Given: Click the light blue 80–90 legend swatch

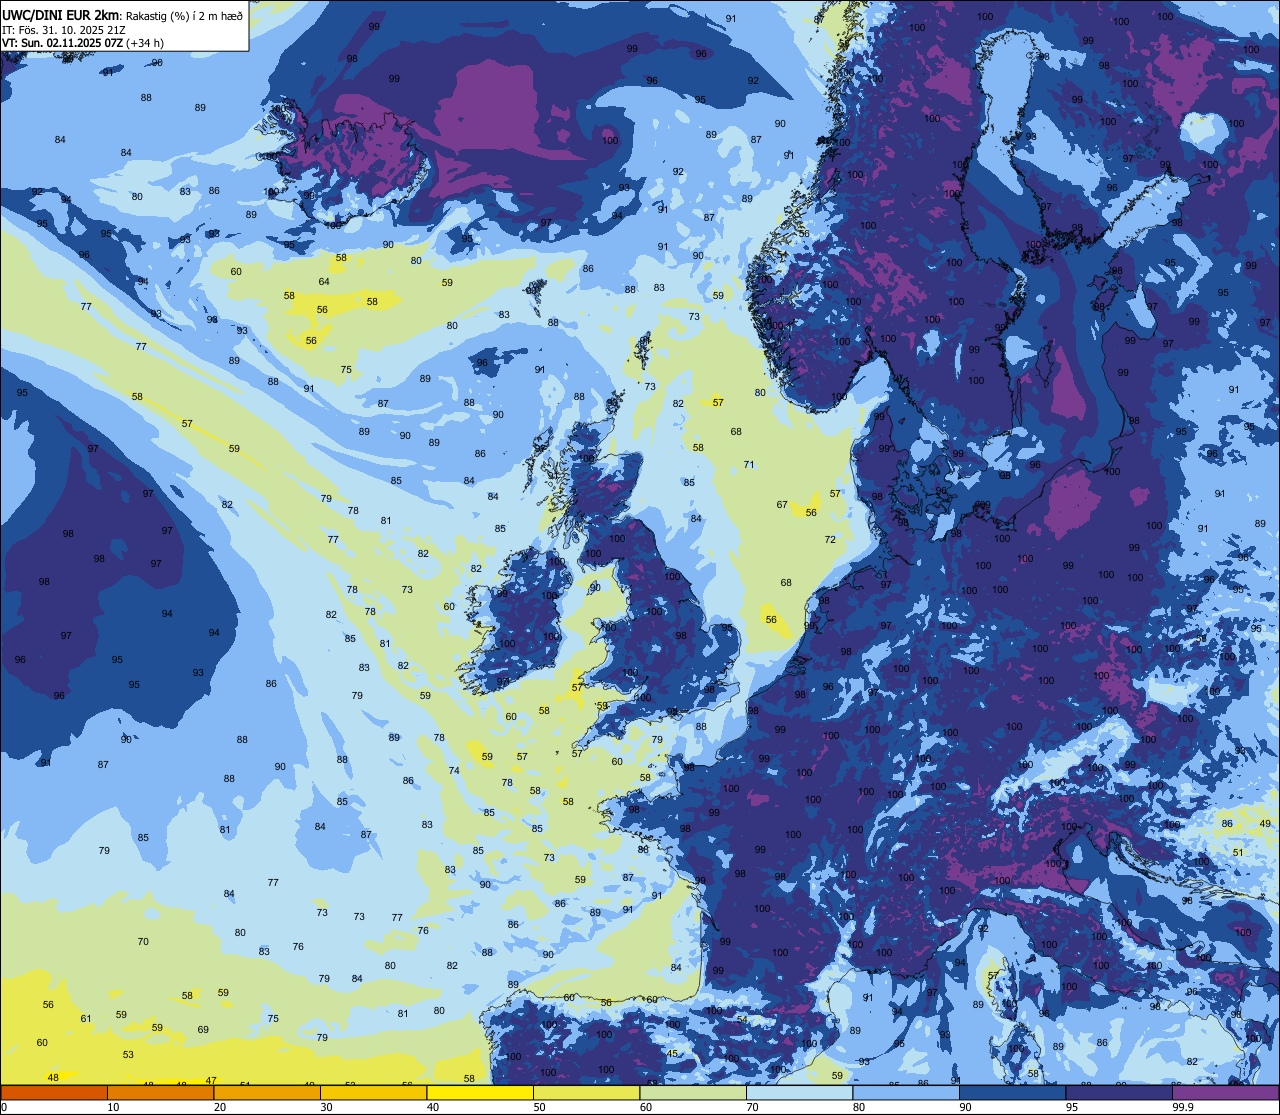Looking at the screenshot, I should 906,1092.
